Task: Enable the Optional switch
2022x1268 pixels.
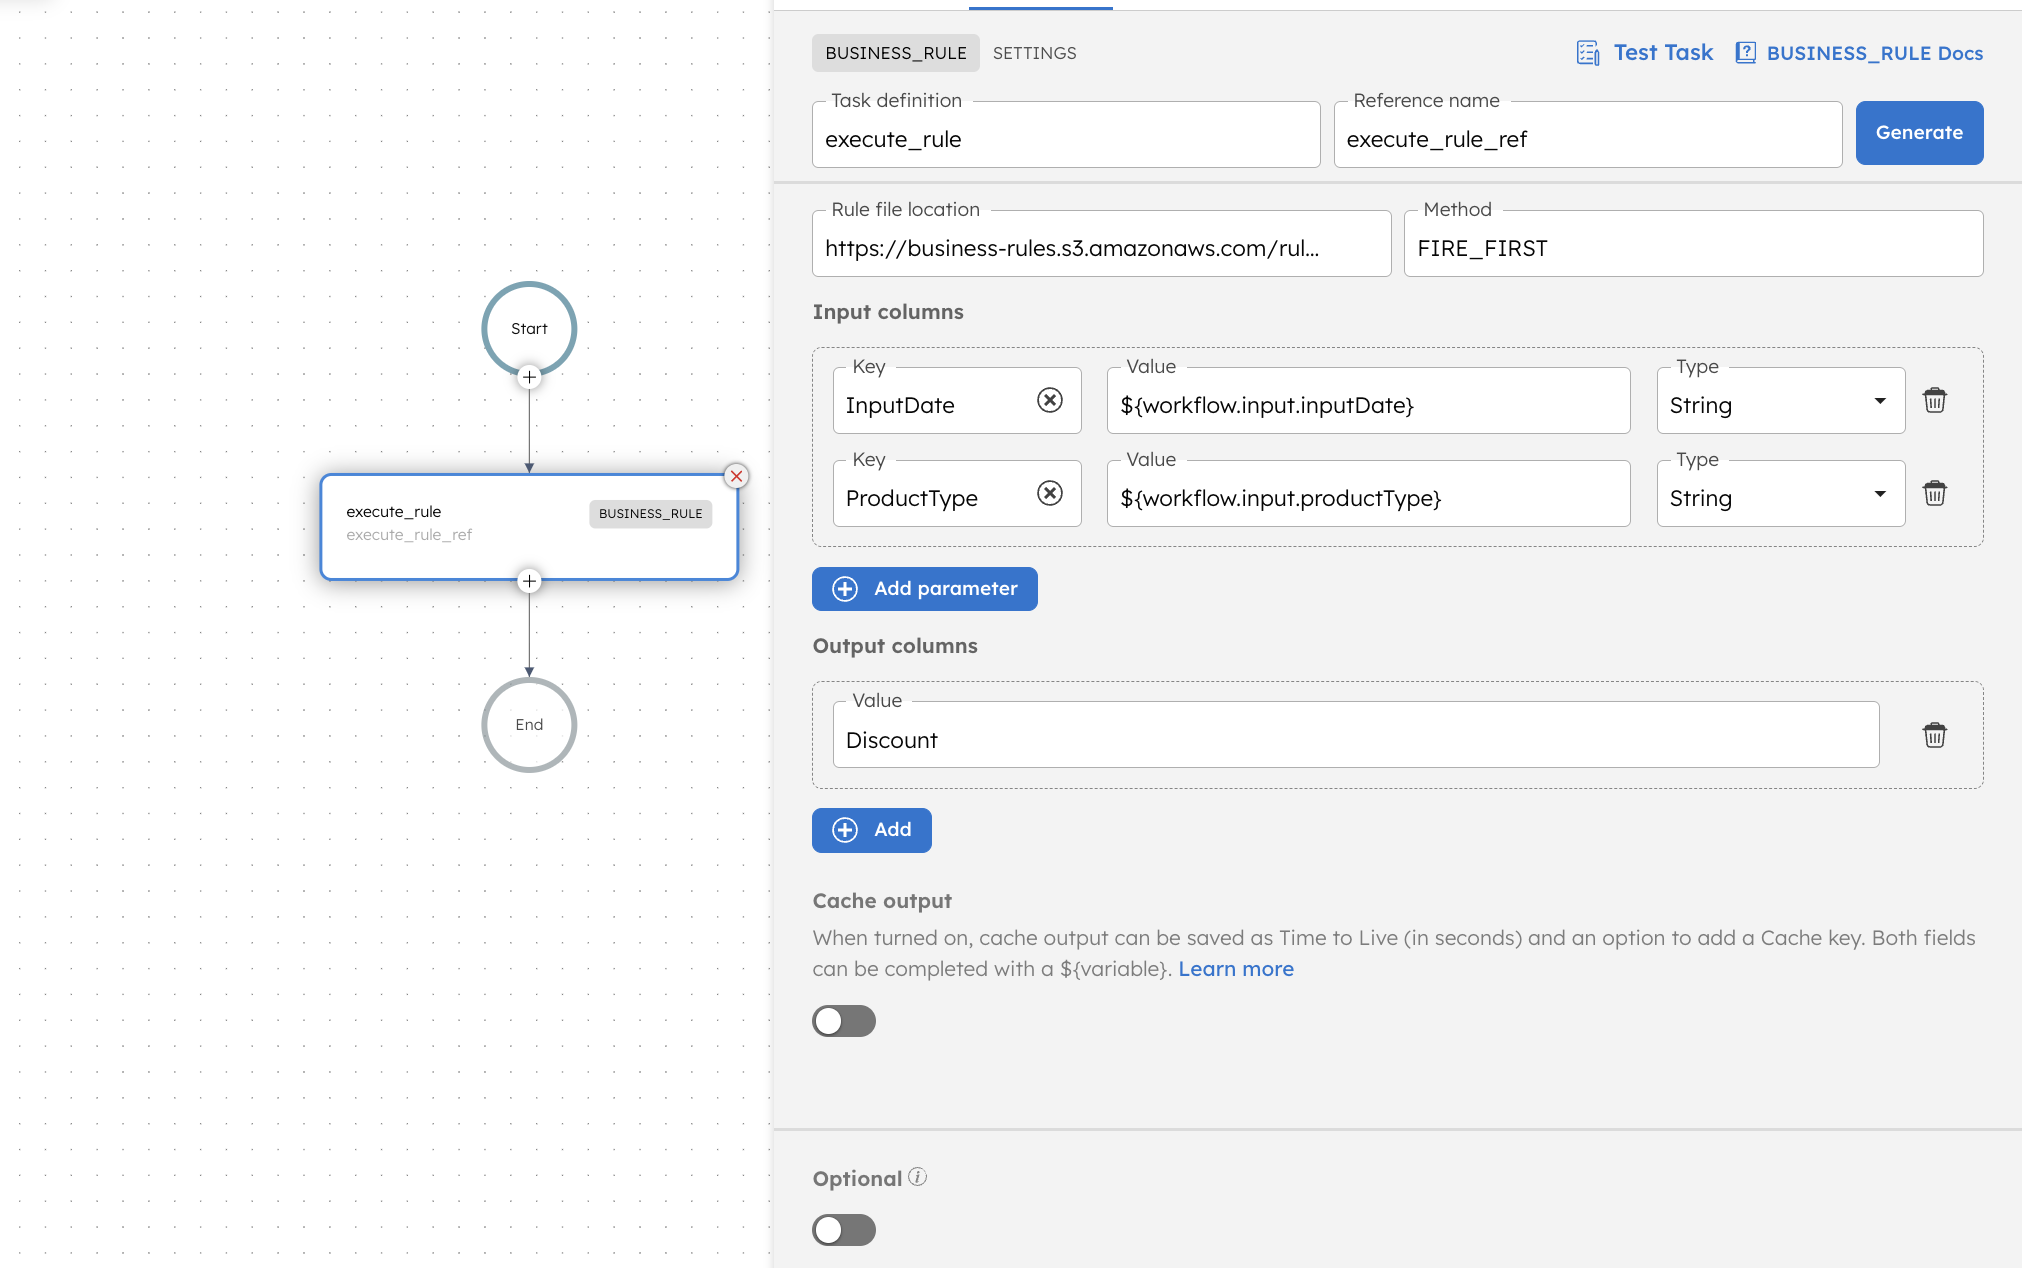Action: coord(843,1230)
